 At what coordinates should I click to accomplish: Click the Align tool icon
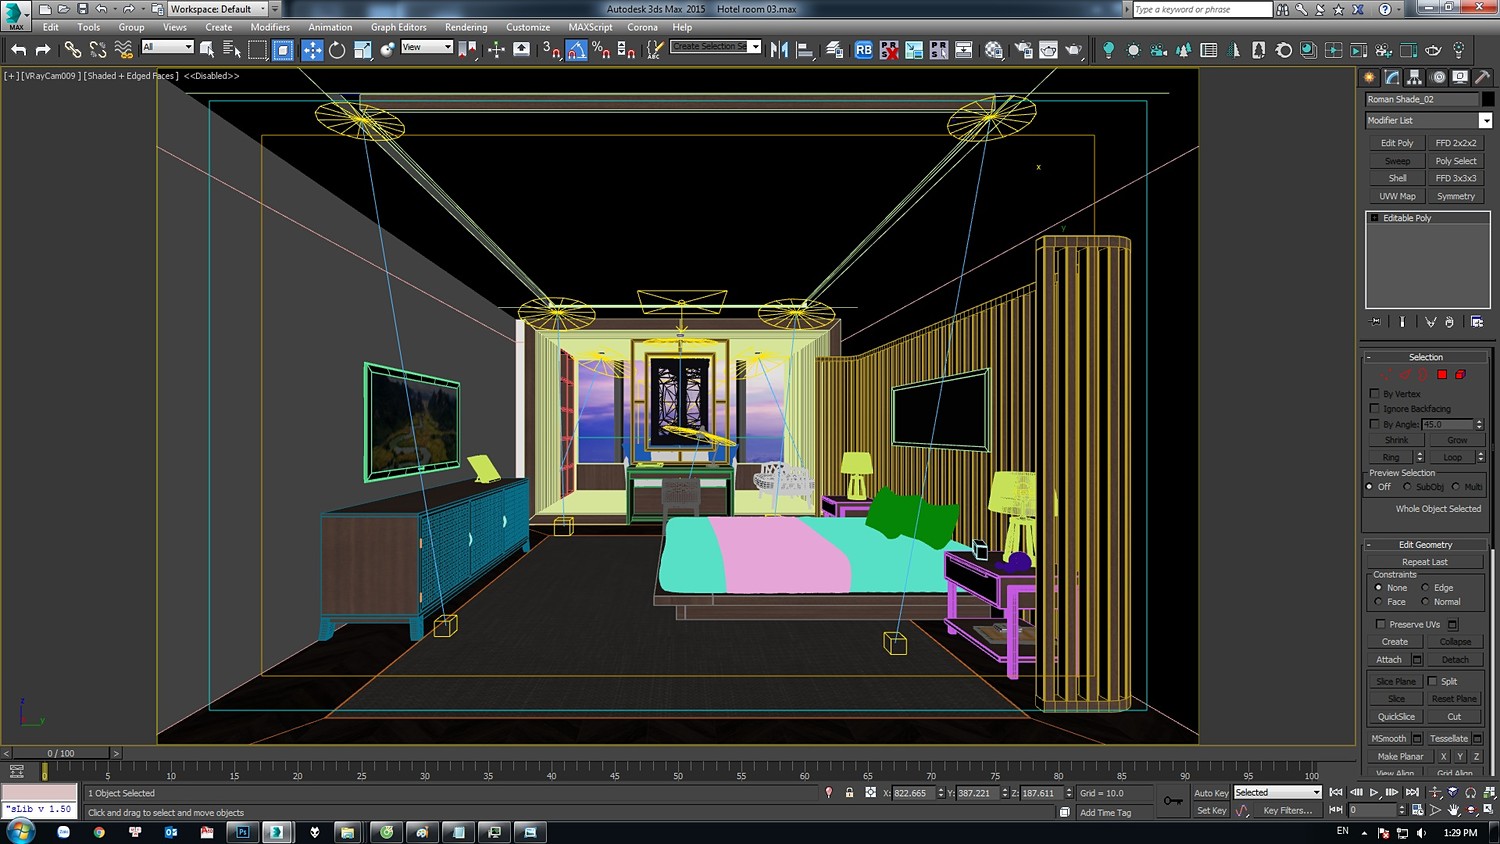pos(805,49)
